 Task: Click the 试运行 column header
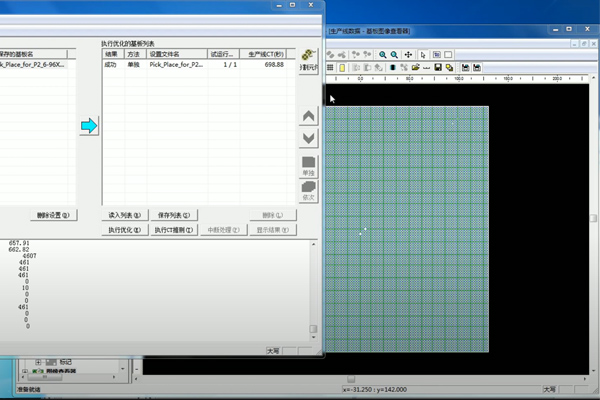(x=223, y=54)
